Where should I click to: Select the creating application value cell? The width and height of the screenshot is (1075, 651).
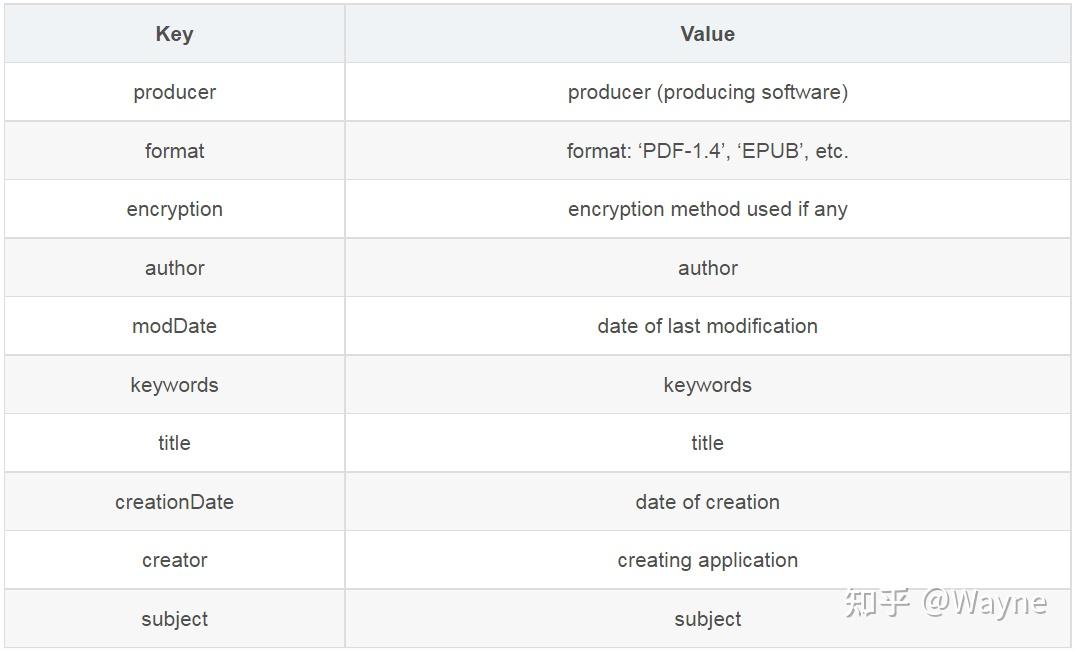tap(707, 560)
